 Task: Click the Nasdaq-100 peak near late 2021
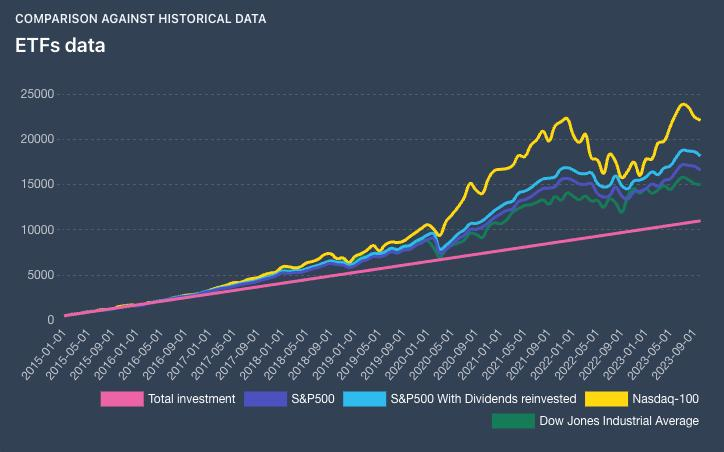(x=567, y=119)
